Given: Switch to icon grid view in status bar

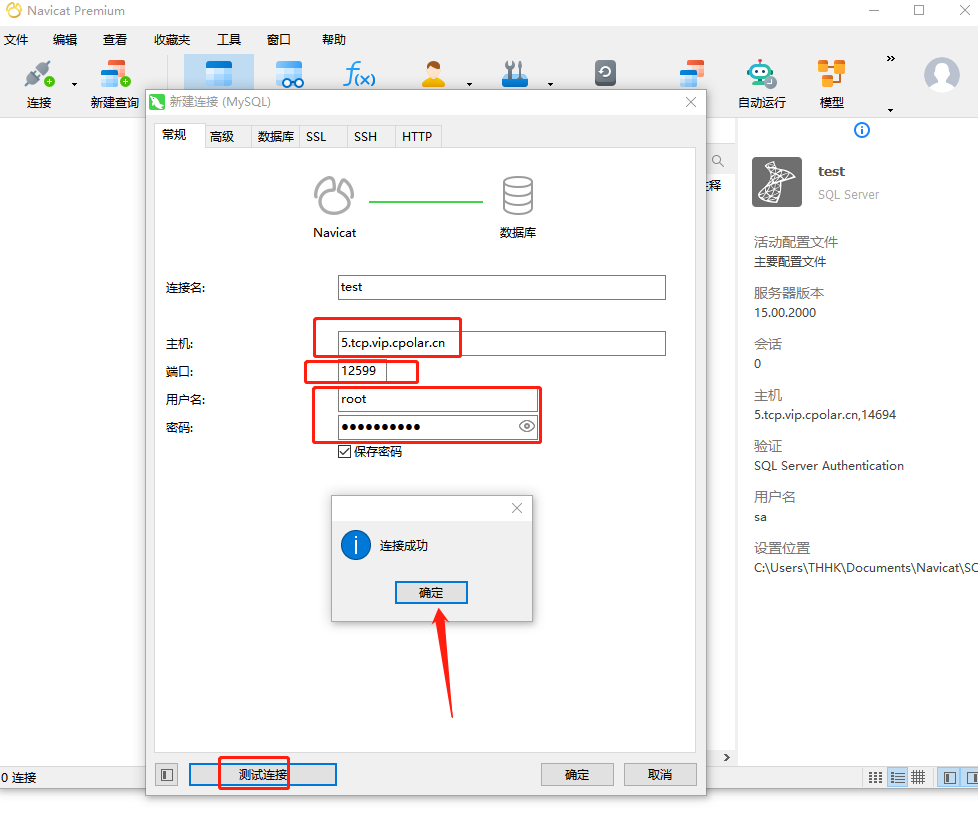Looking at the screenshot, I should coord(875,777).
